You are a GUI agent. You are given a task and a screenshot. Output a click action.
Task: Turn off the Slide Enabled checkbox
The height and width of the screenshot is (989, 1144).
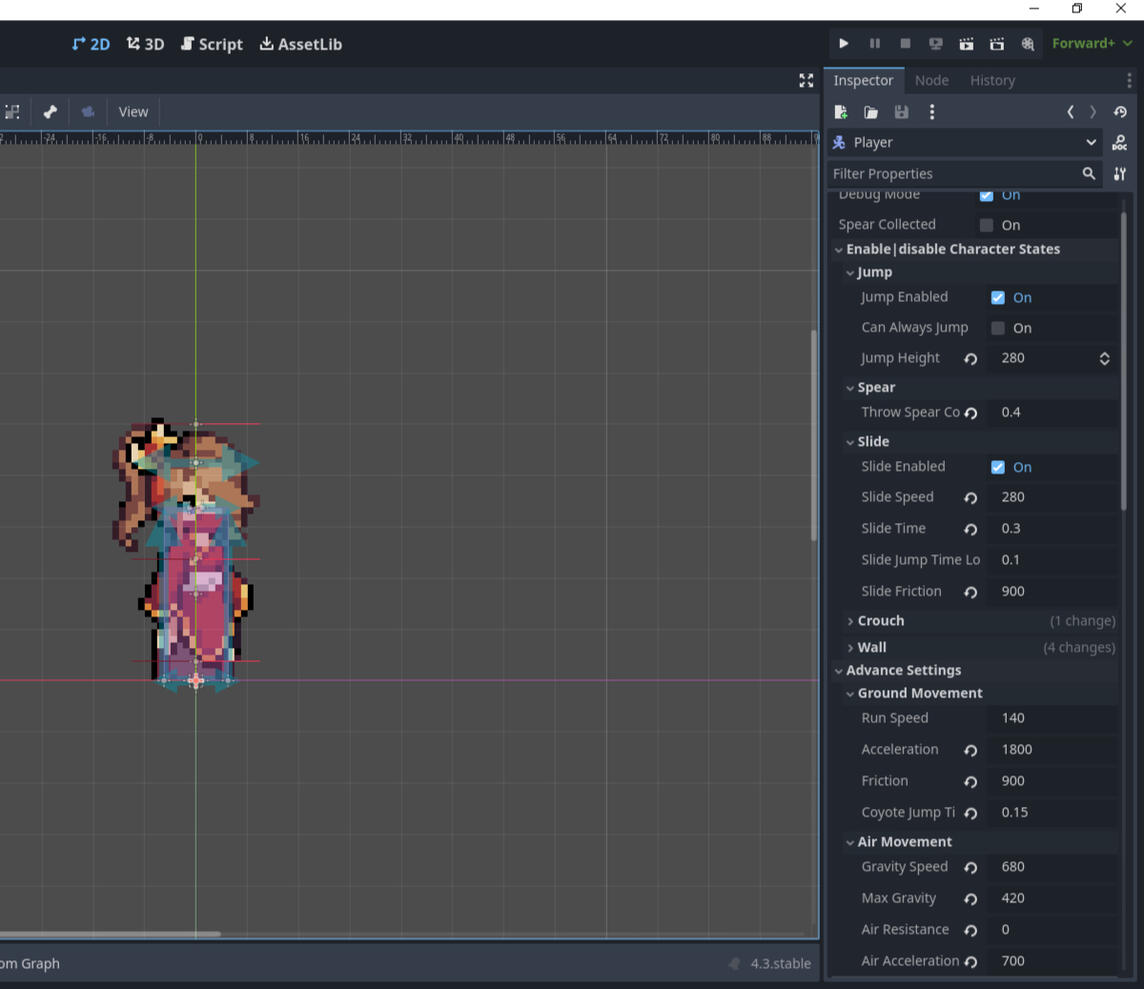click(998, 467)
